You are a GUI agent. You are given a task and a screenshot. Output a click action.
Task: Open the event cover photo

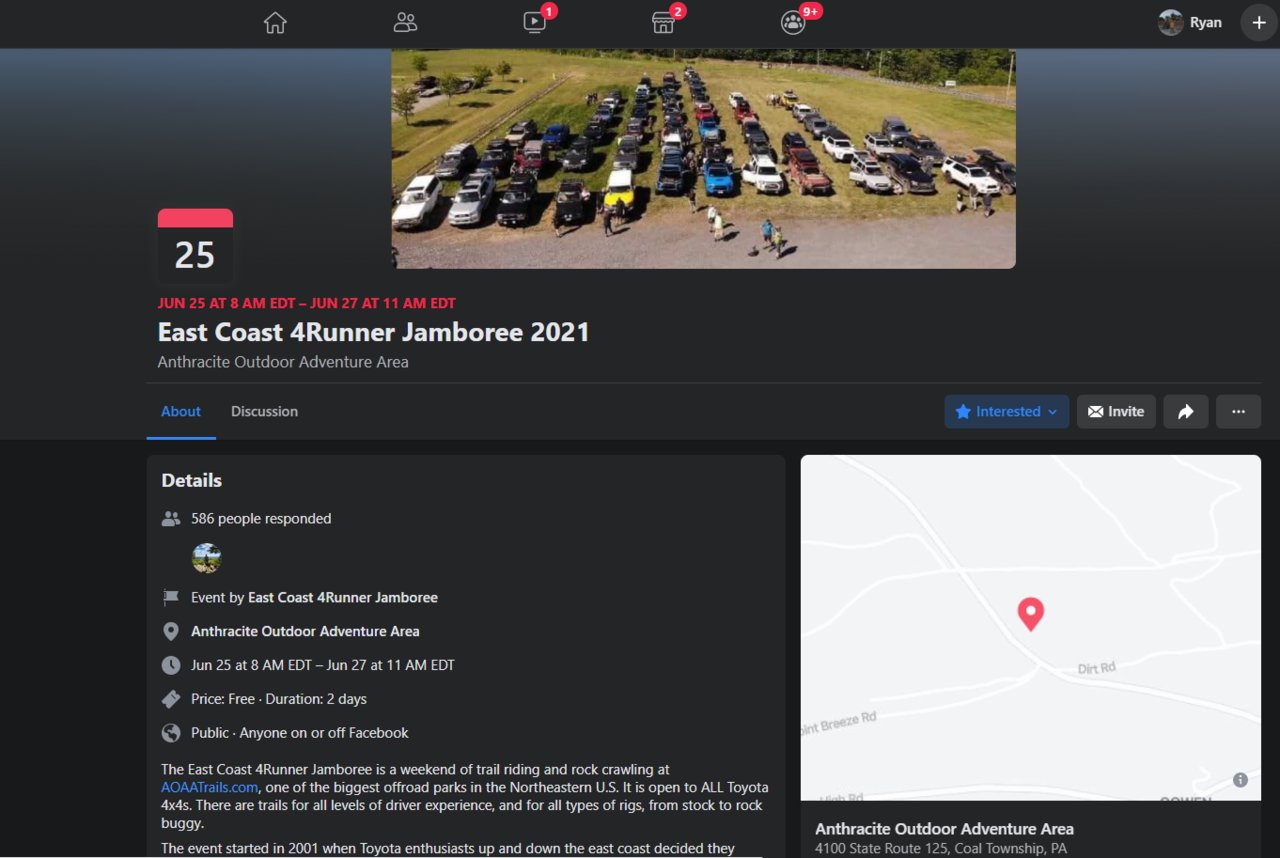pyautogui.click(x=703, y=158)
